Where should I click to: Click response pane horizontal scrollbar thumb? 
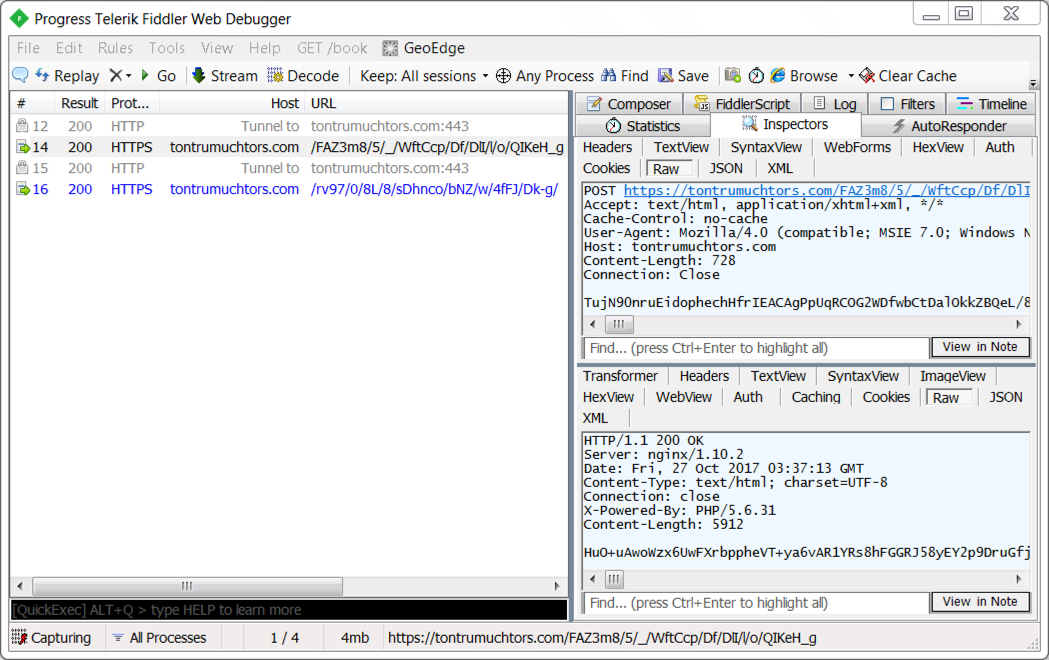614,579
